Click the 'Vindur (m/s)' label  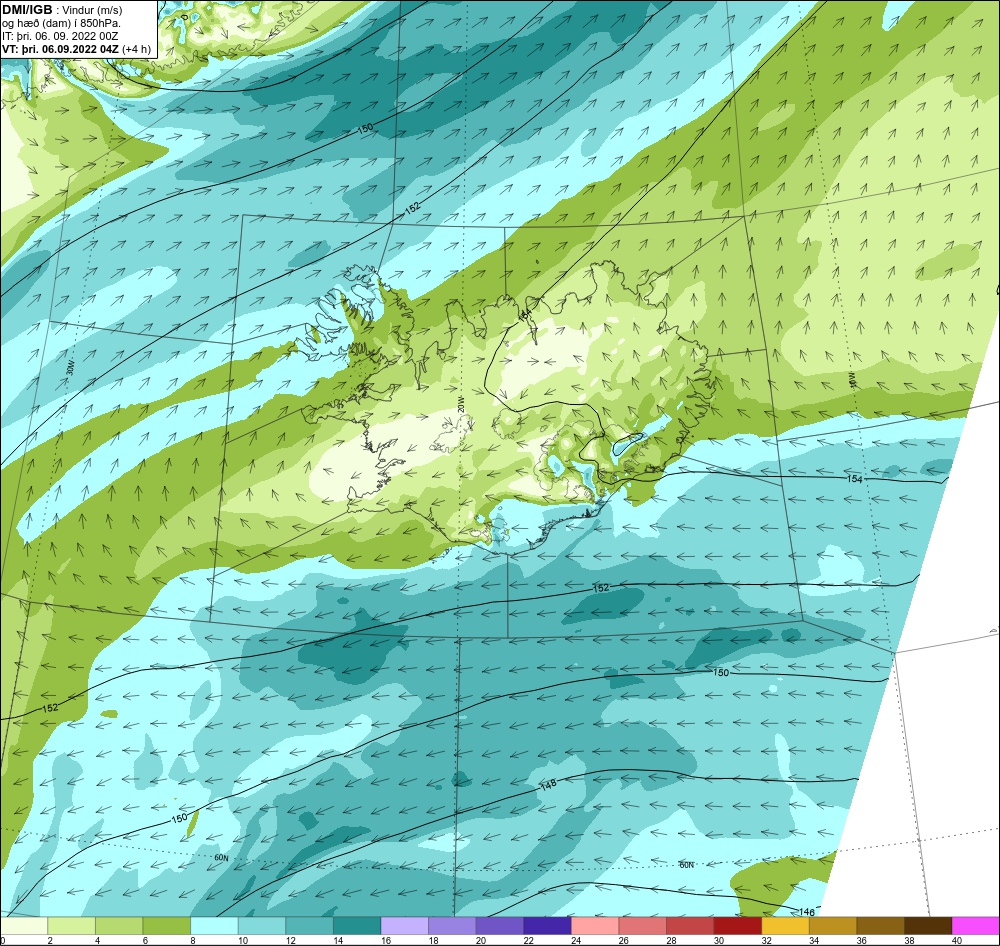93,10
